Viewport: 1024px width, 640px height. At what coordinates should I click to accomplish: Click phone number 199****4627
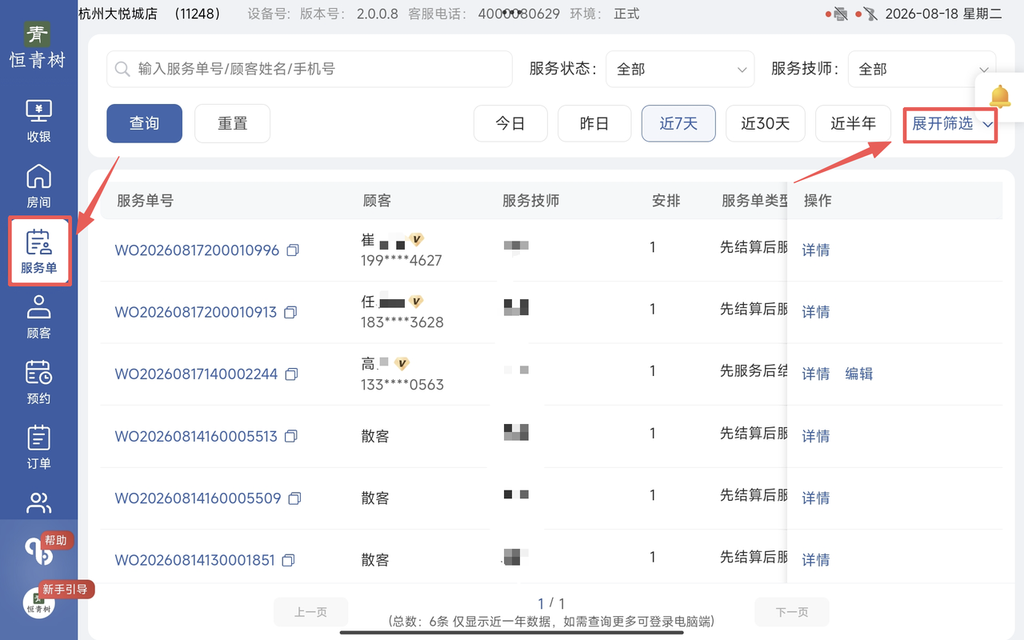pyautogui.click(x=402, y=261)
